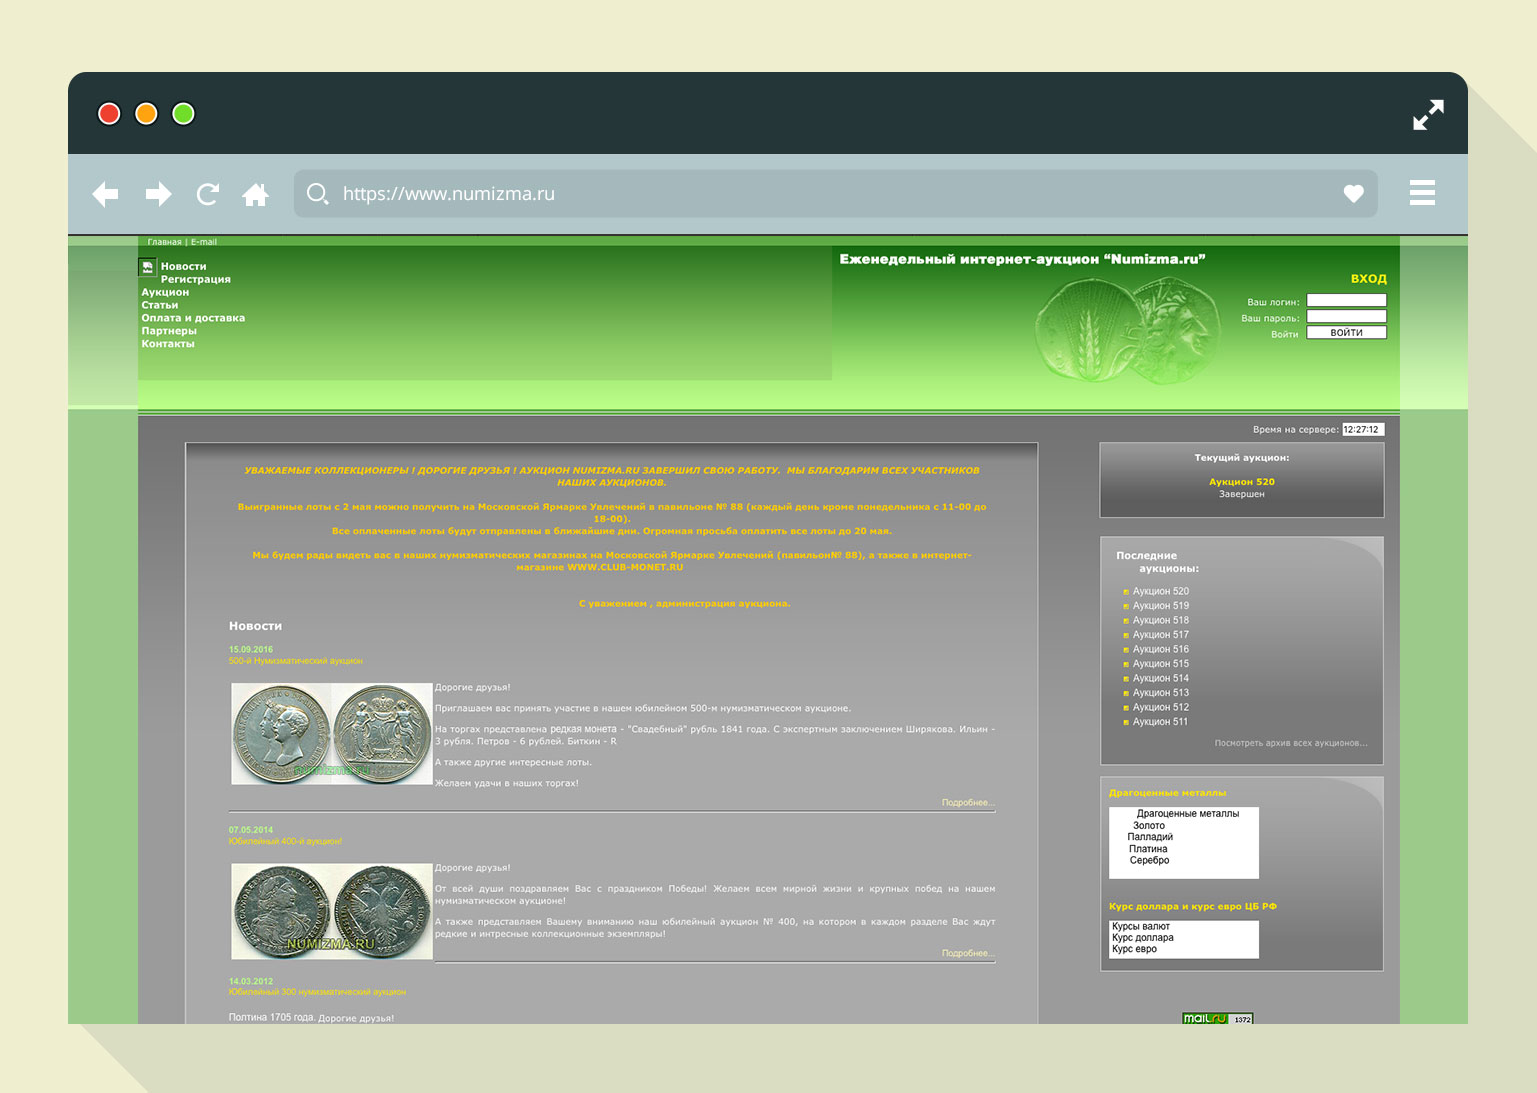Go back with the left arrow

105,194
